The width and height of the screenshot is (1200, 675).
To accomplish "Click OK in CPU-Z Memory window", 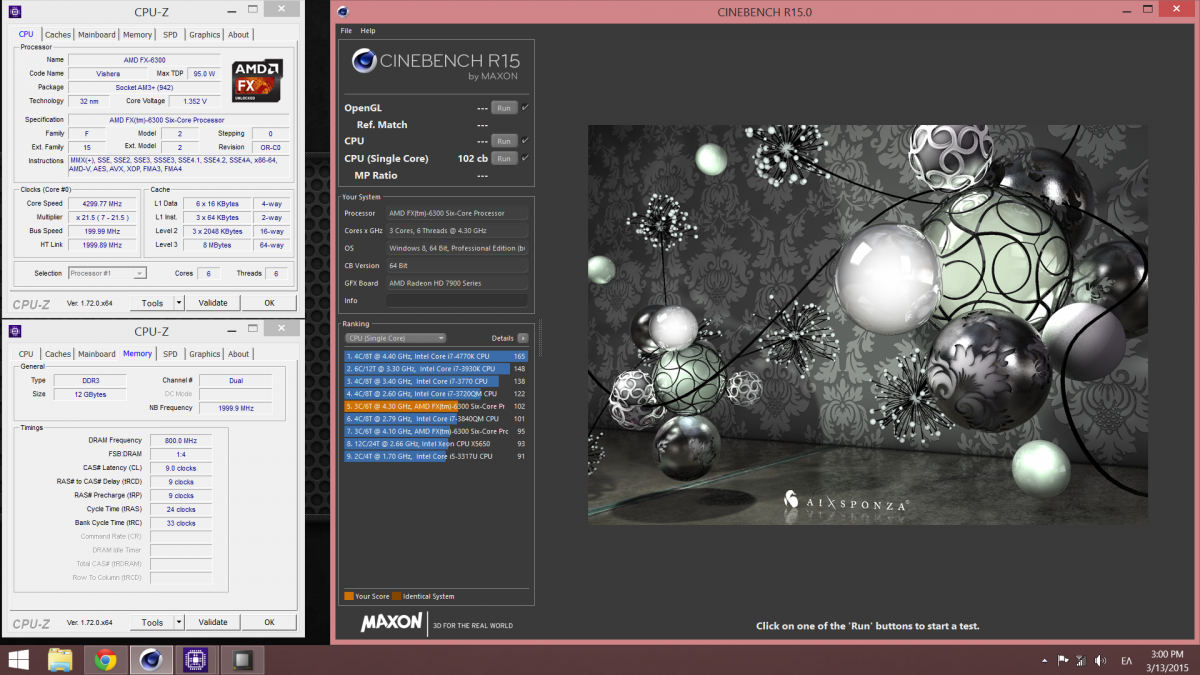I will [x=269, y=622].
